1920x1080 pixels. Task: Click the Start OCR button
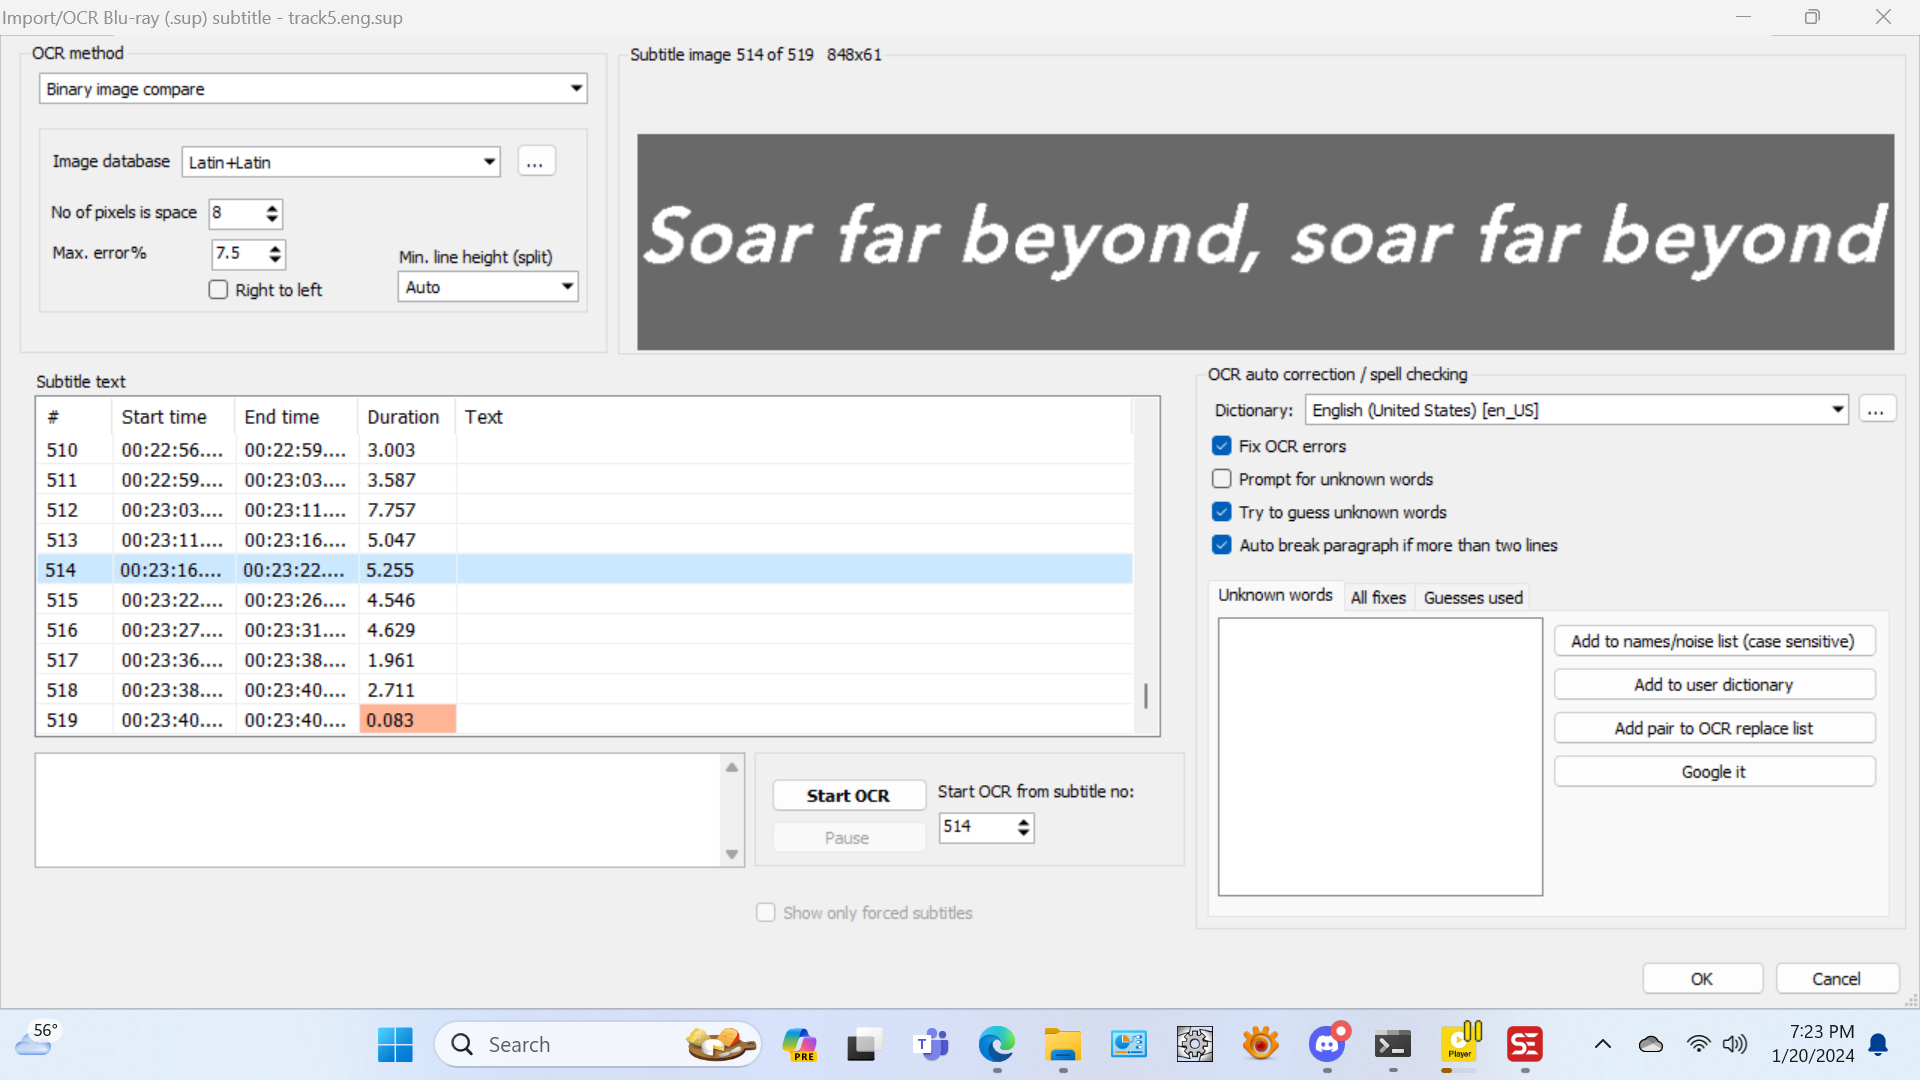pyautogui.click(x=848, y=796)
